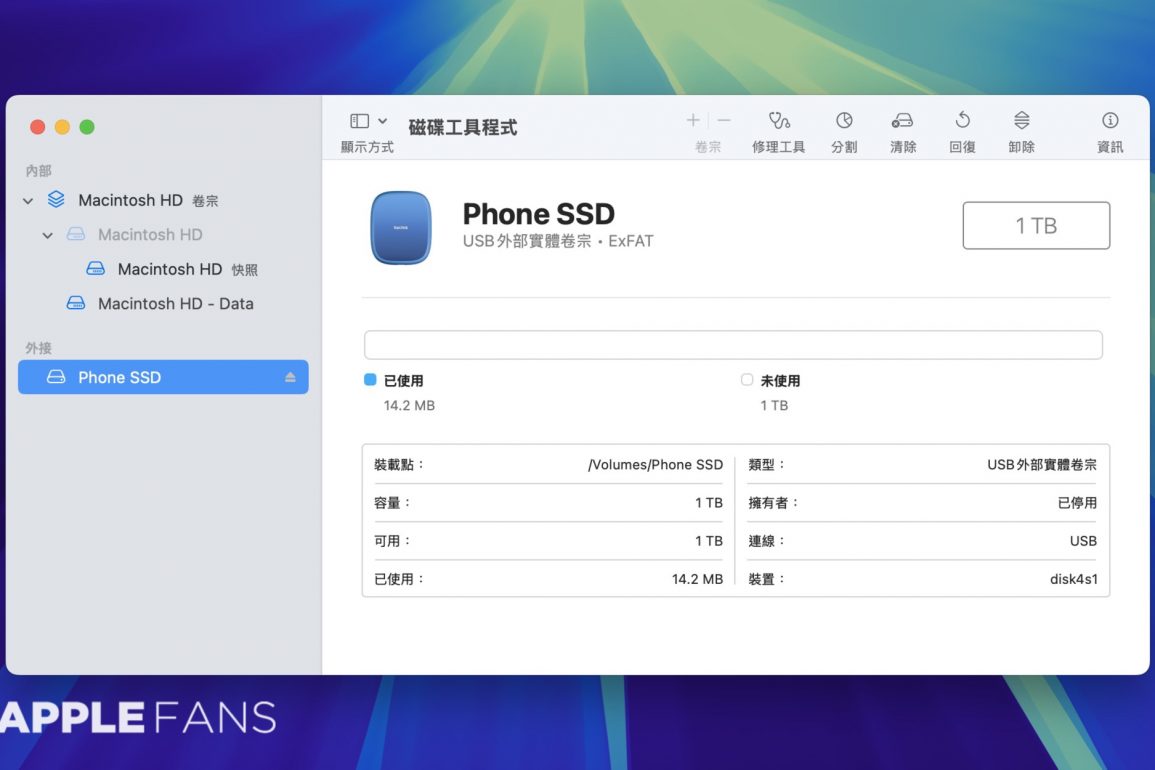Click the disk usage bar
This screenshot has height=770, width=1155.
[733, 345]
